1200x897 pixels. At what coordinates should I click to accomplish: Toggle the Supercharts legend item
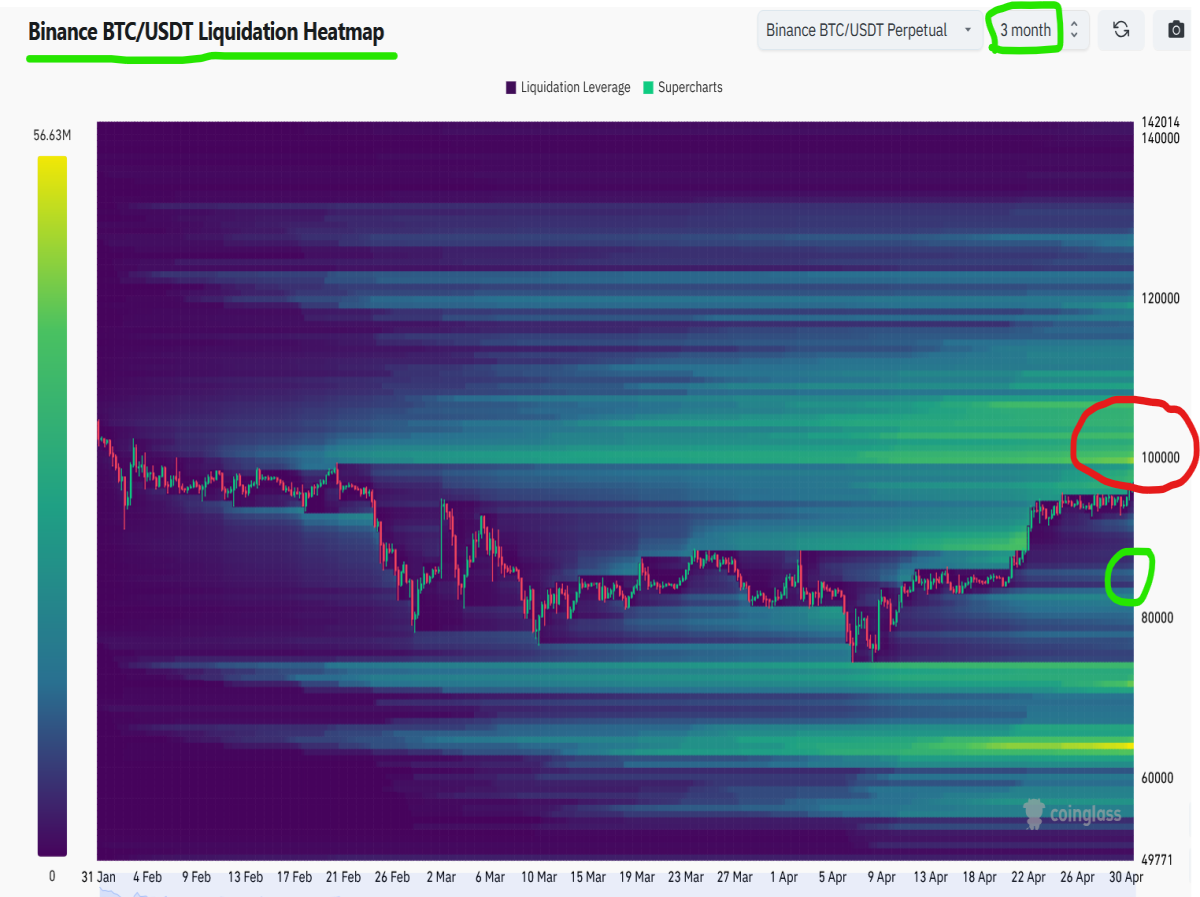[x=681, y=88]
